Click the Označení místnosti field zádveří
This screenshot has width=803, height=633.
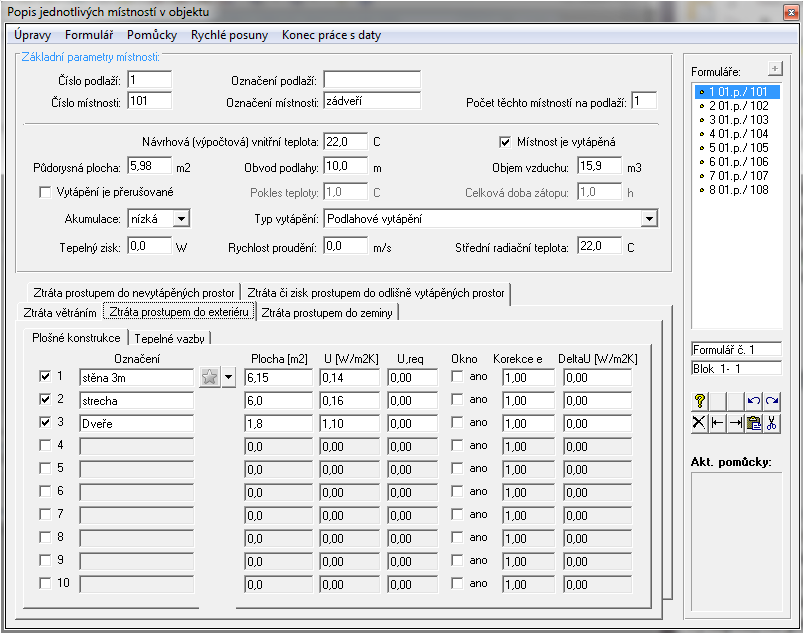click(372, 101)
